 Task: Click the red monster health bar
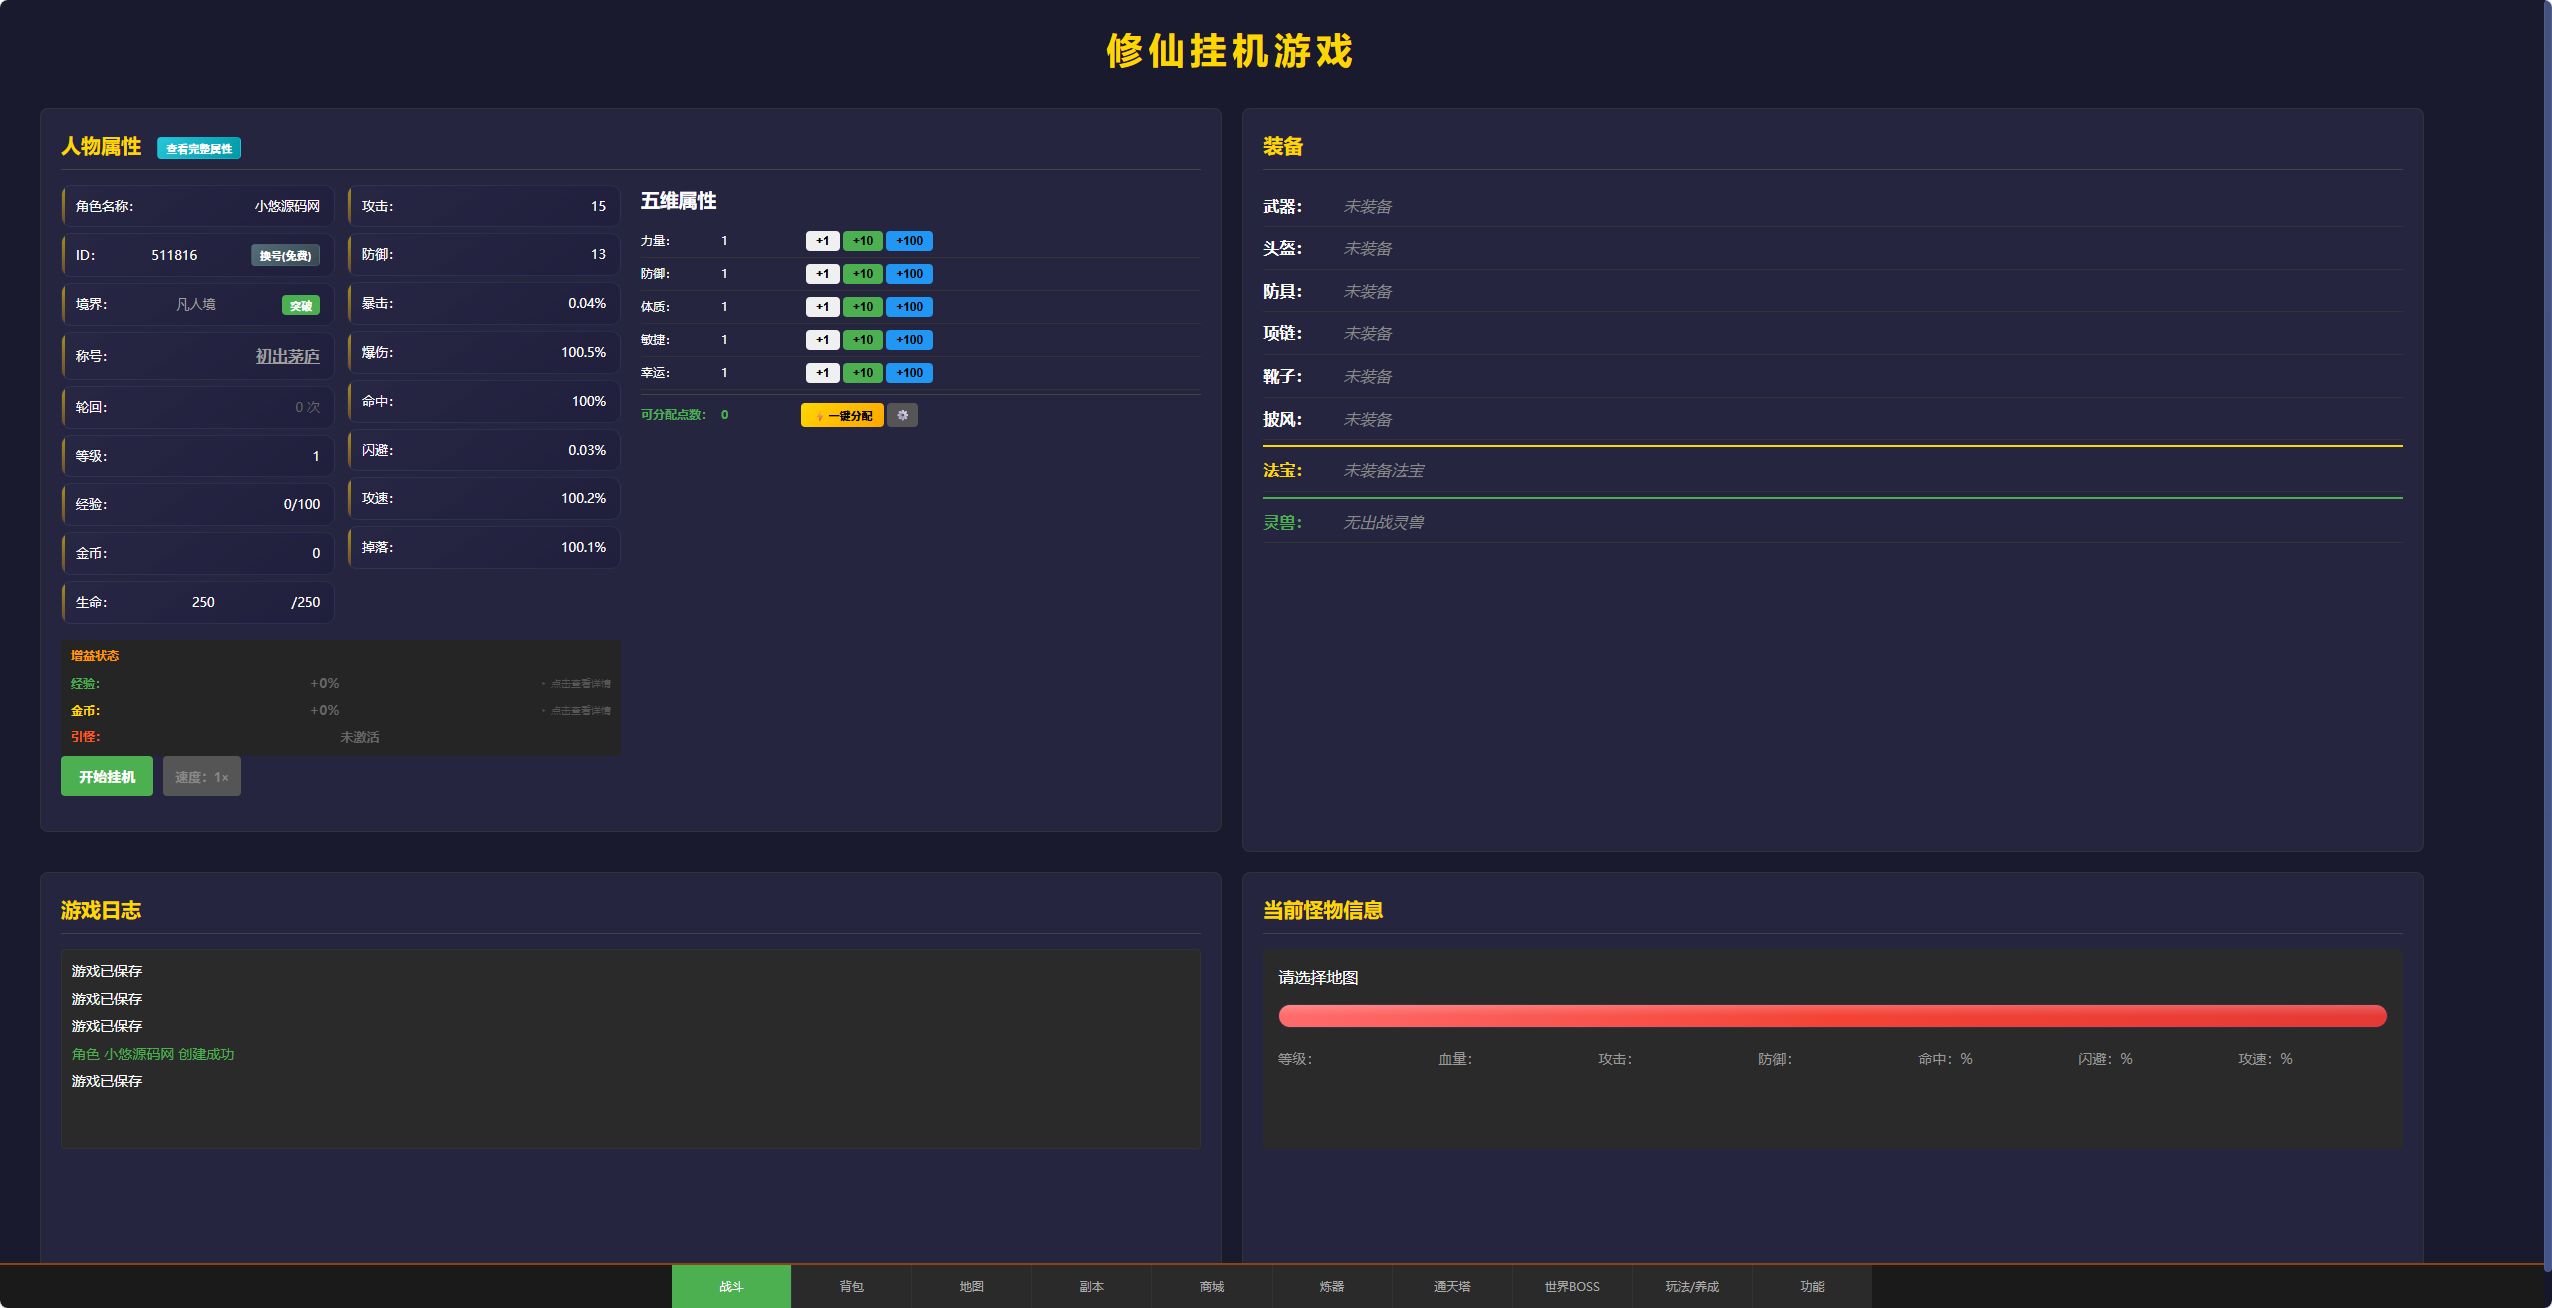(1832, 1016)
